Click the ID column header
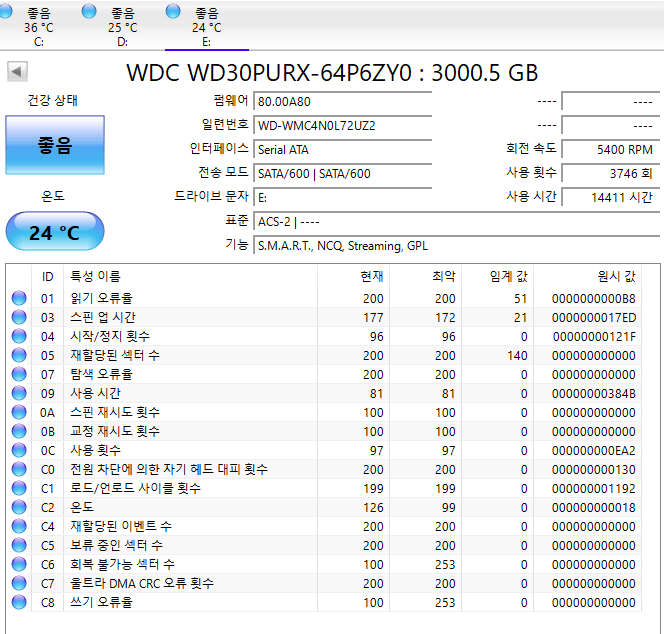This screenshot has height=634, width=664. pos(47,277)
